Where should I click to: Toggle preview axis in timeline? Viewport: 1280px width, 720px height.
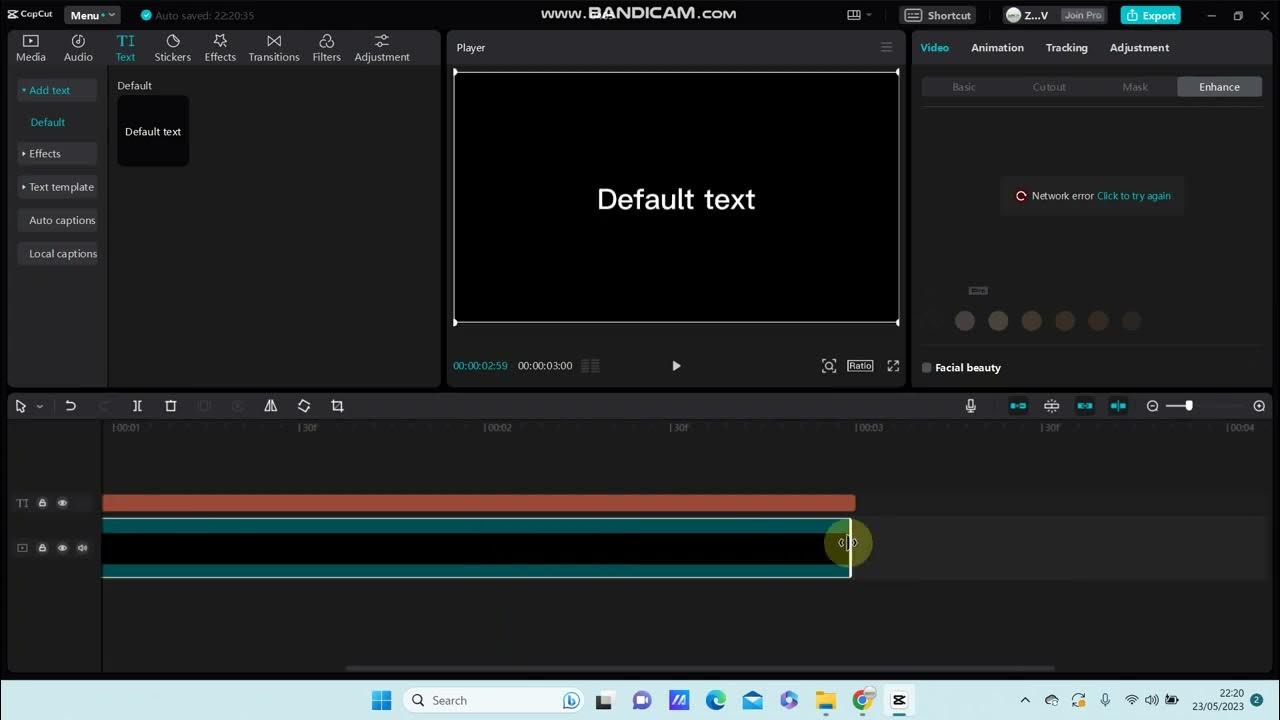point(1118,406)
